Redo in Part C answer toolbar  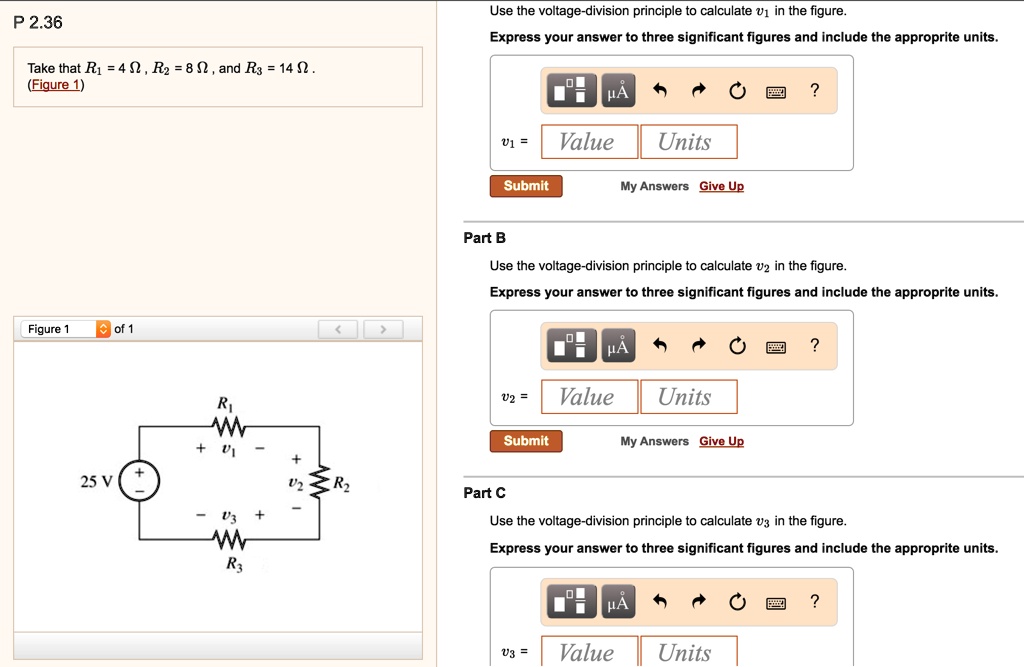click(x=699, y=601)
